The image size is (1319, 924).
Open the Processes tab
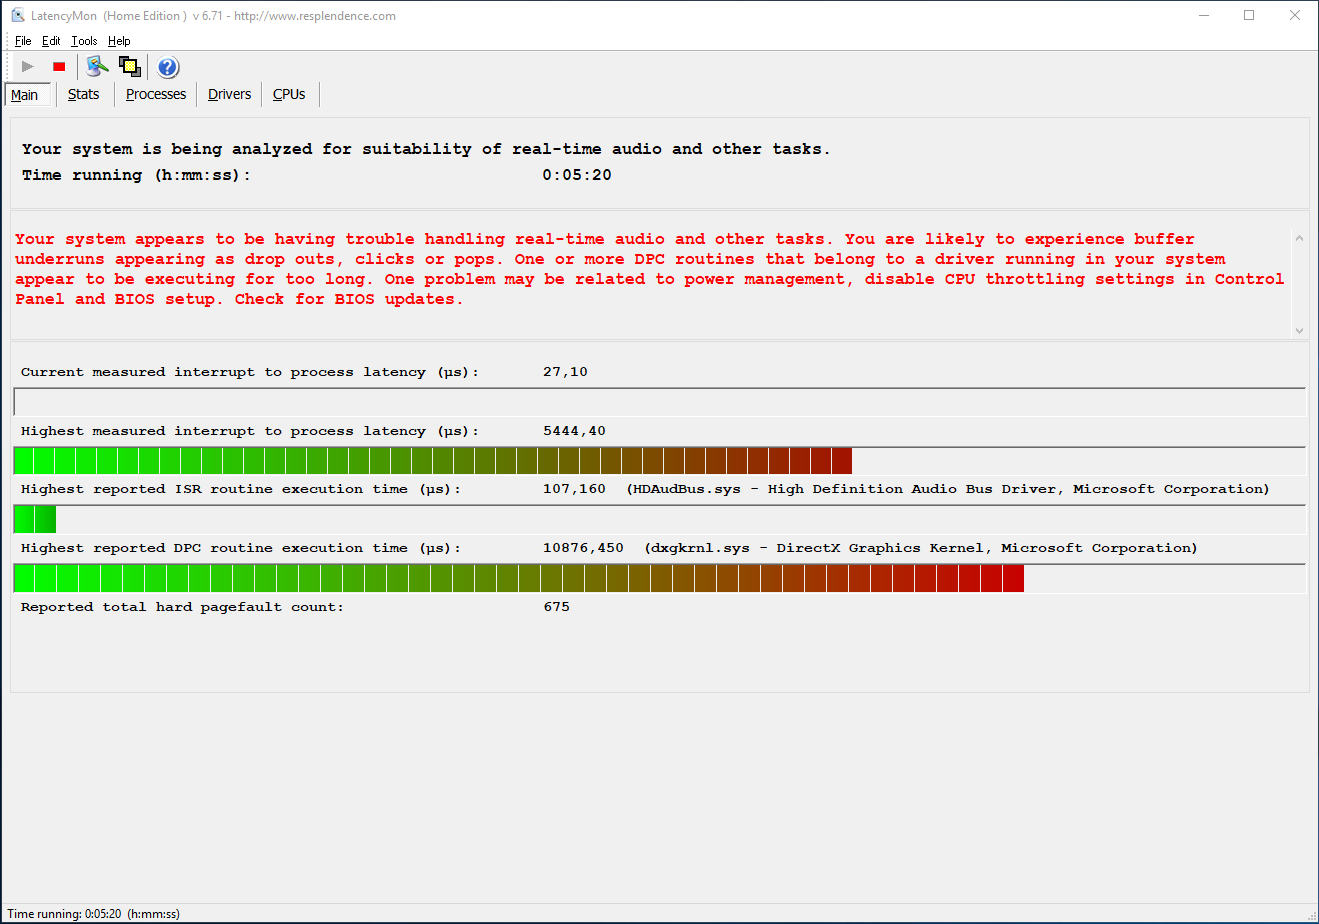click(x=156, y=94)
